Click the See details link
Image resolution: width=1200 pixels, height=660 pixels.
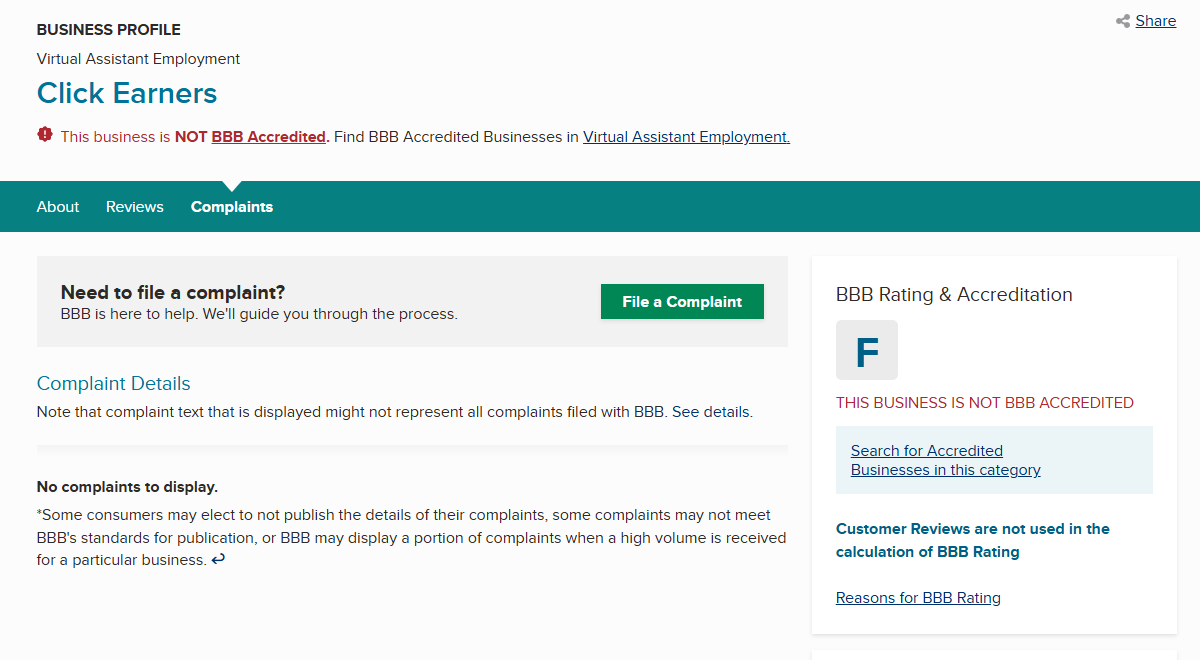pos(711,411)
